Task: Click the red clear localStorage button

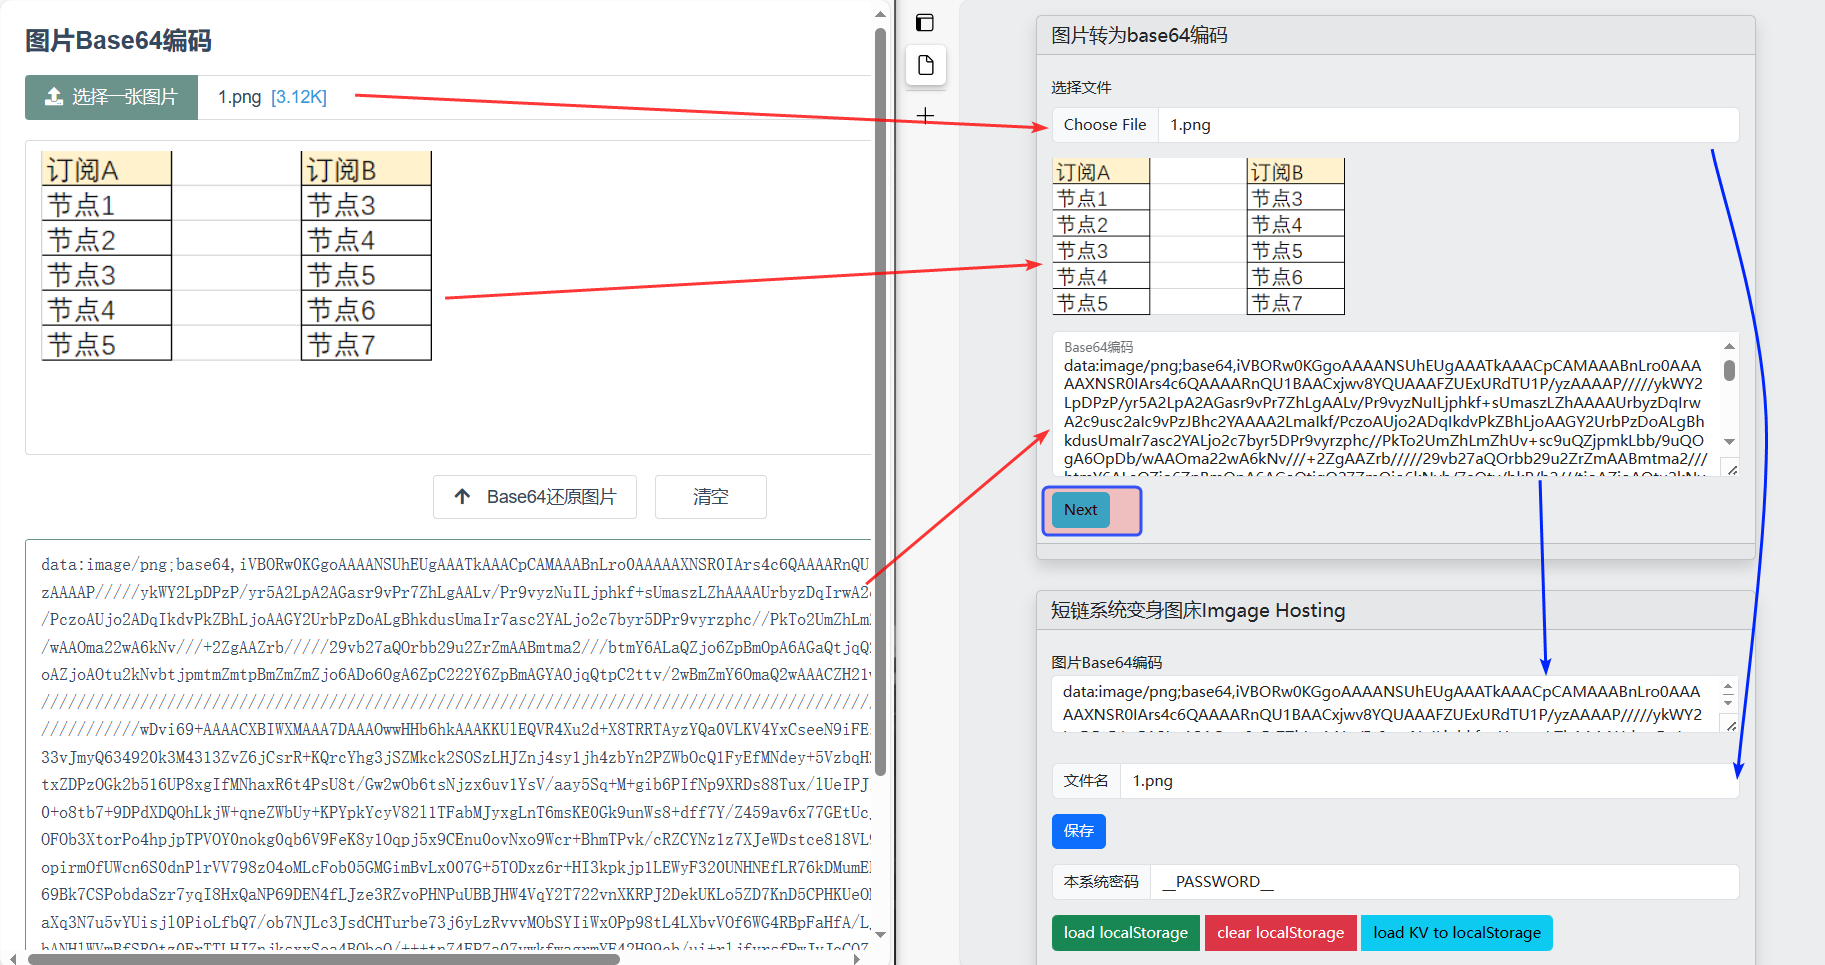Action: [x=1280, y=933]
